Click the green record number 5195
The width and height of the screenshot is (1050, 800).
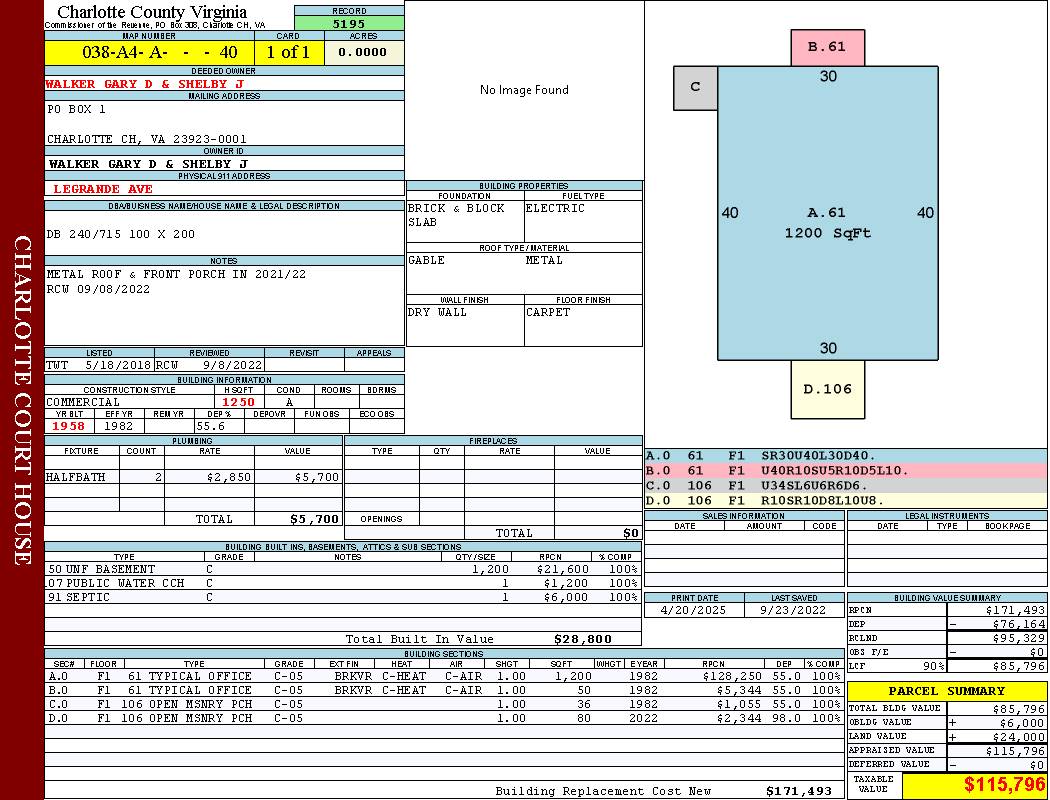(x=349, y=24)
